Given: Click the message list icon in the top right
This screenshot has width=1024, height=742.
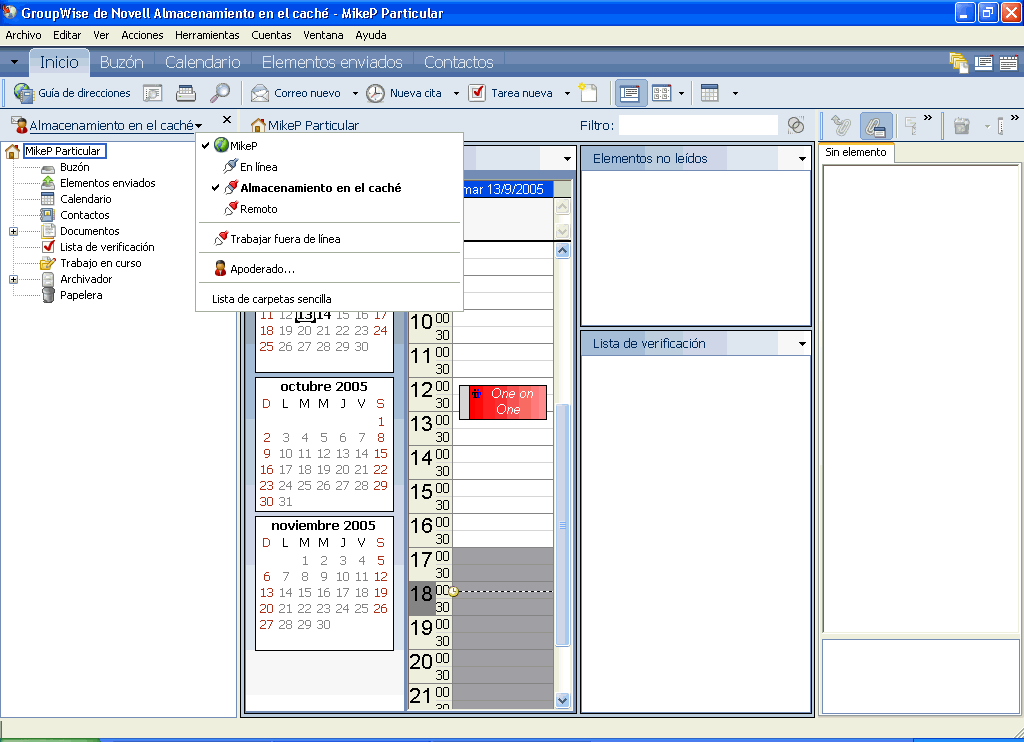Looking at the screenshot, I should click(984, 63).
